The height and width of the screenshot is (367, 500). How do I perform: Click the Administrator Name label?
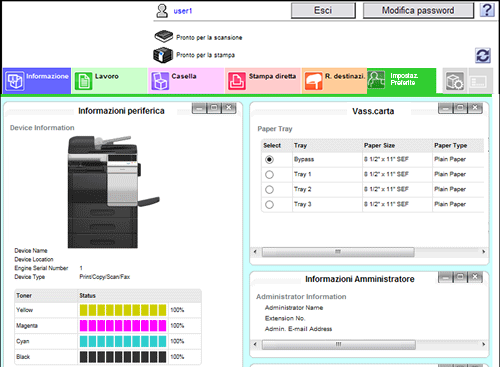coord(294,308)
